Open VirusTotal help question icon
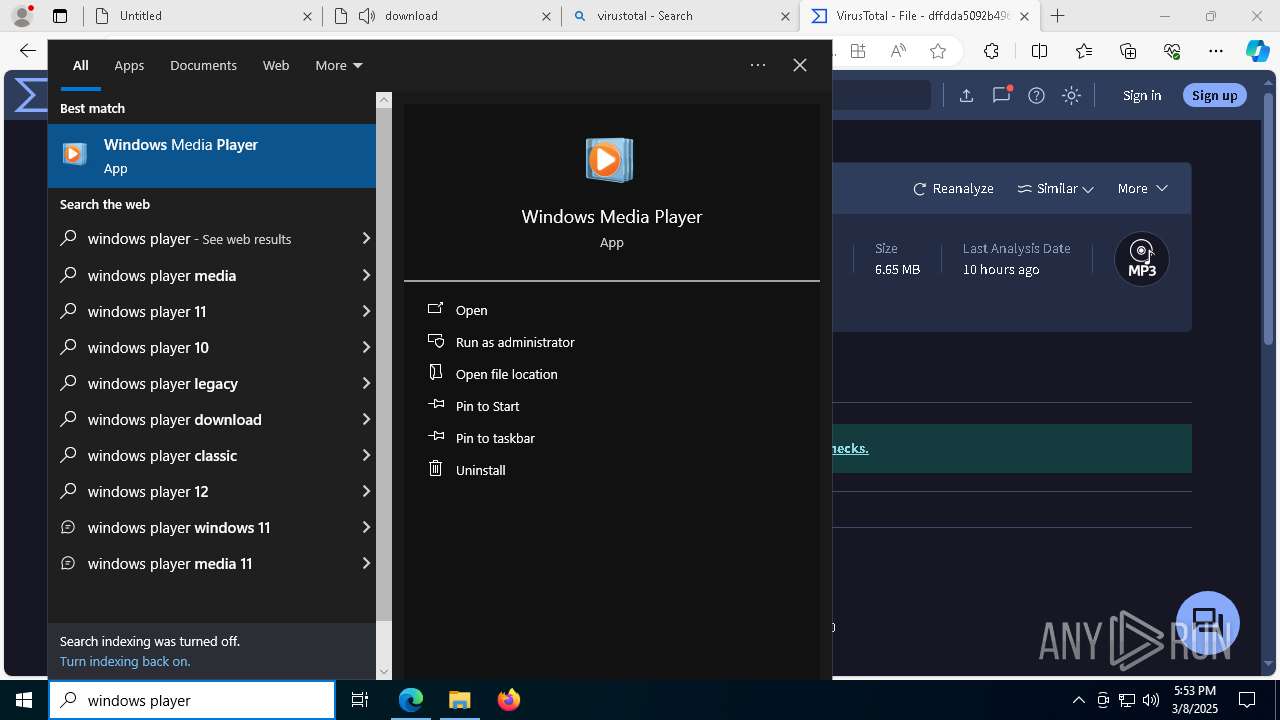The height and width of the screenshot is (720, 1280). point(1036,95)
